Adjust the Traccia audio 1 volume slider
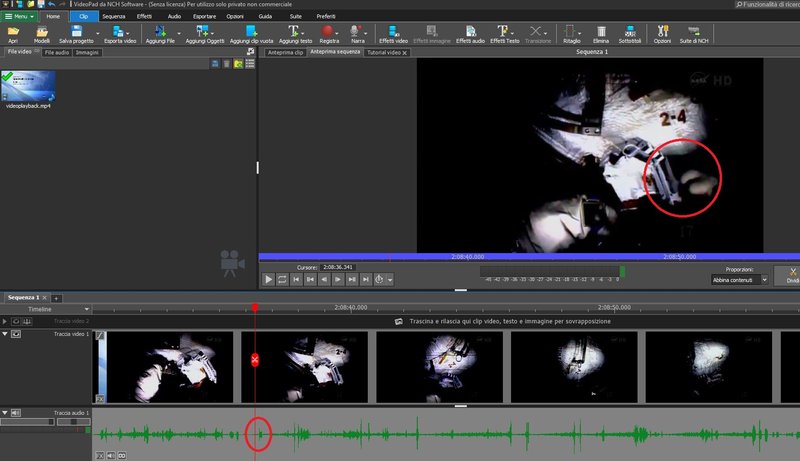 [x=28, y=422]
